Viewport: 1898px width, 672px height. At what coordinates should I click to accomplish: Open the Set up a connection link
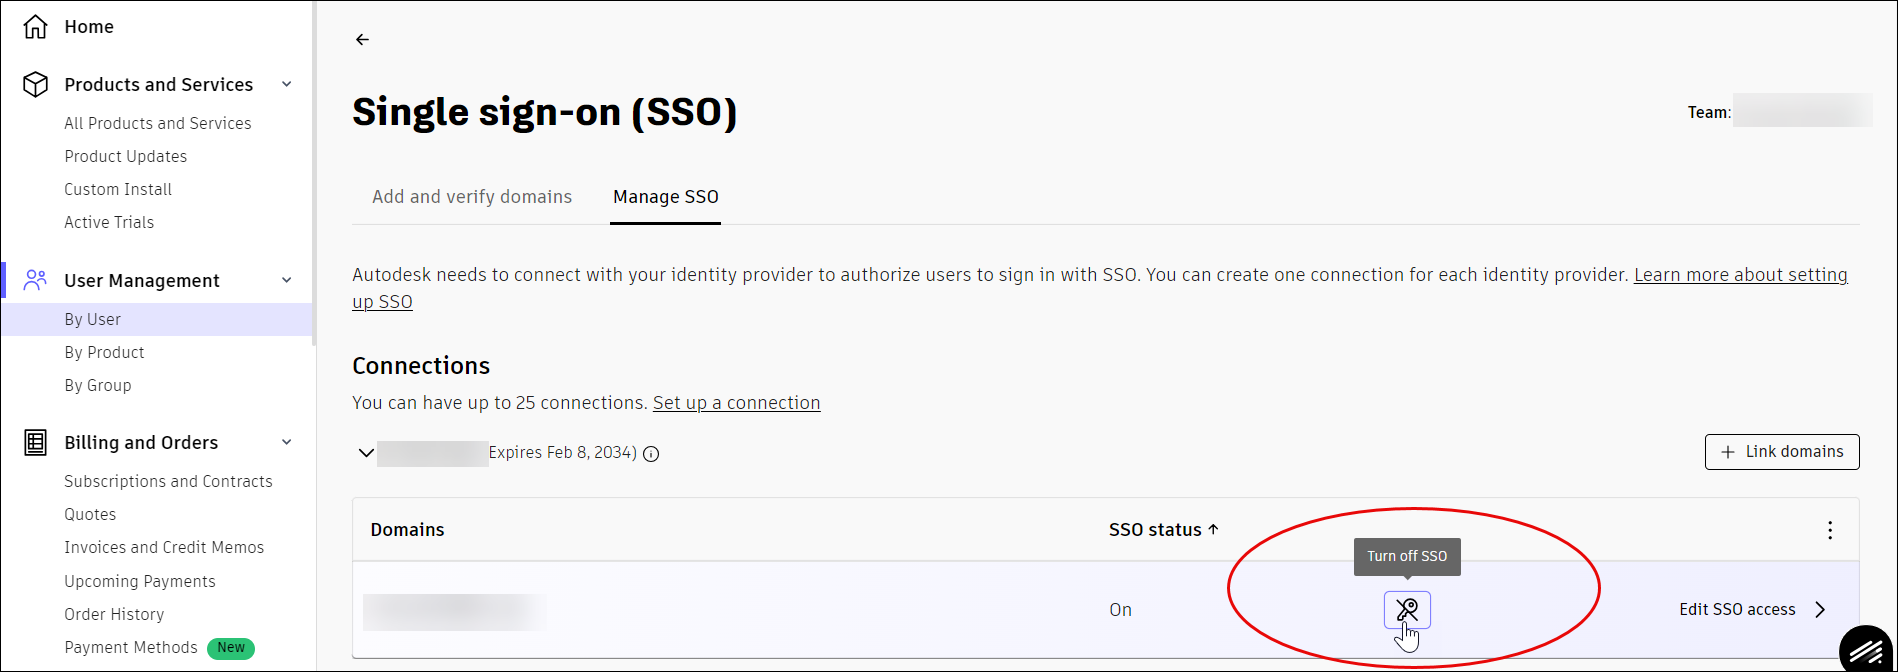(736, 403)
